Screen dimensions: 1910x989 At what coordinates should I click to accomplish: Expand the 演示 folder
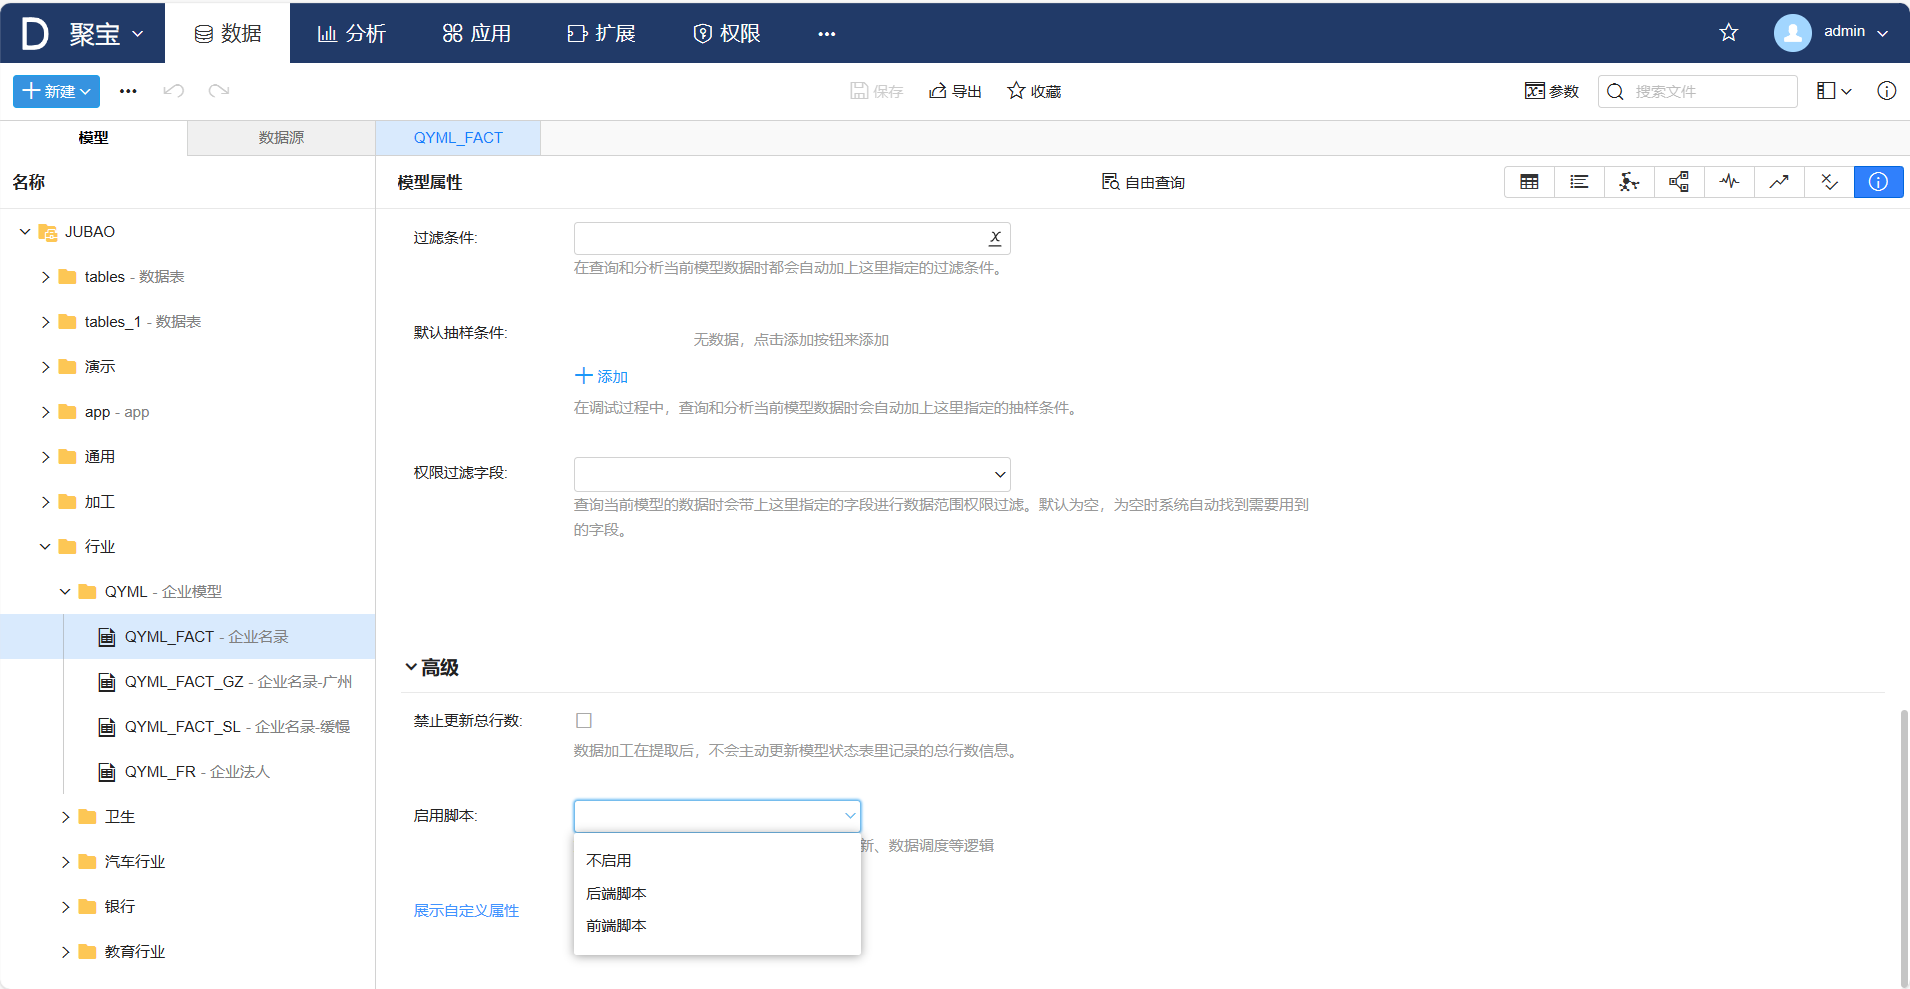tap(45, 367)
